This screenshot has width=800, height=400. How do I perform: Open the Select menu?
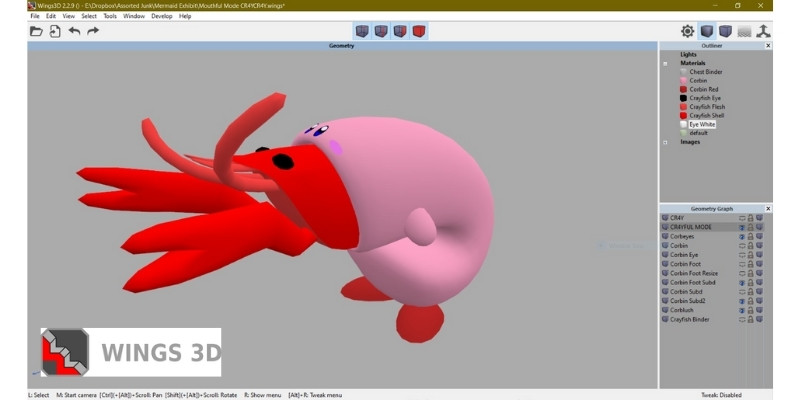pyautogui.click(x=89, y=16)
